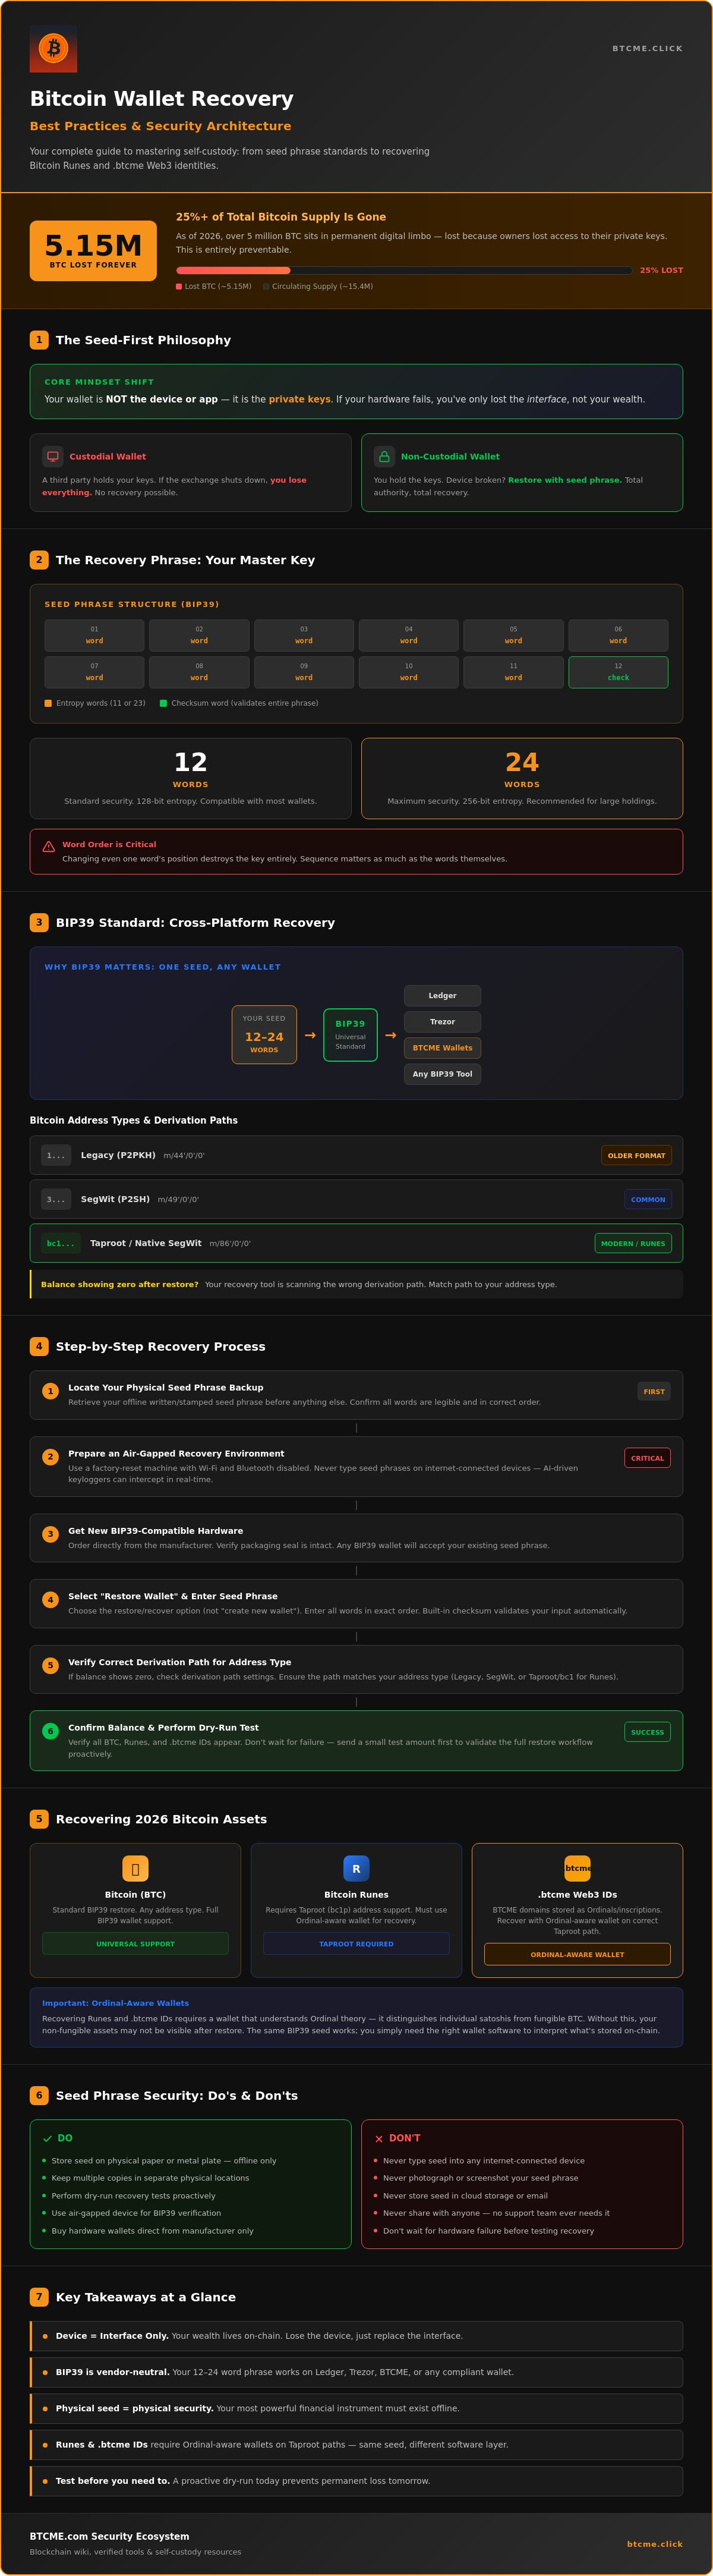Click the blue Bitcoin Runes R icon
This screenshot has height=2576, width=713.
coord(356,1868)
